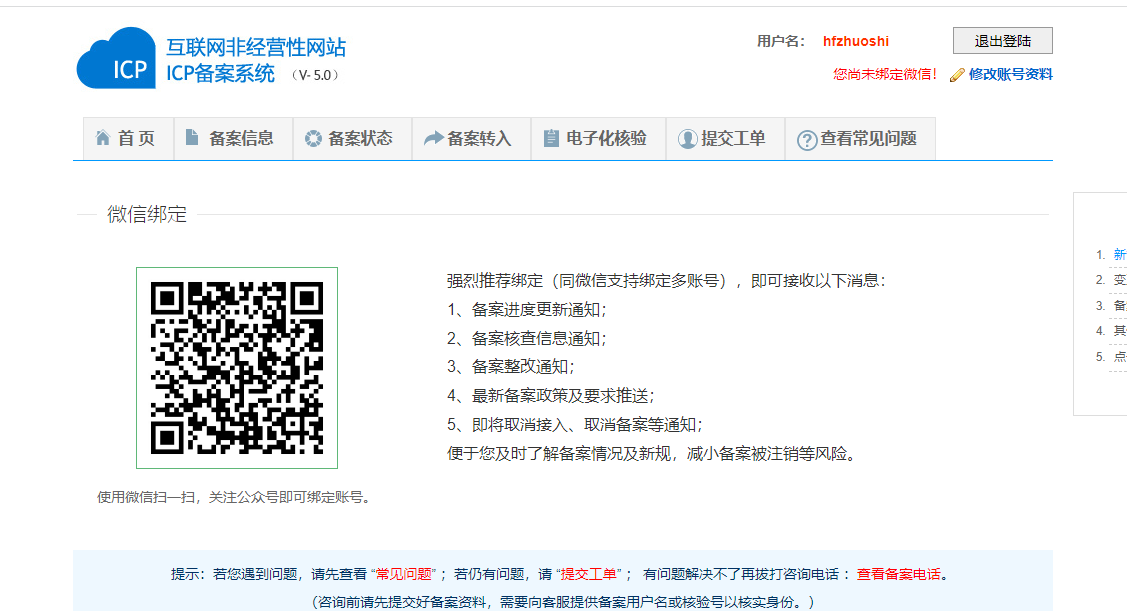1127x611 pixels.
Task: Click the 咨询前请先提交好备案资料 note
Action: (563, 602)
